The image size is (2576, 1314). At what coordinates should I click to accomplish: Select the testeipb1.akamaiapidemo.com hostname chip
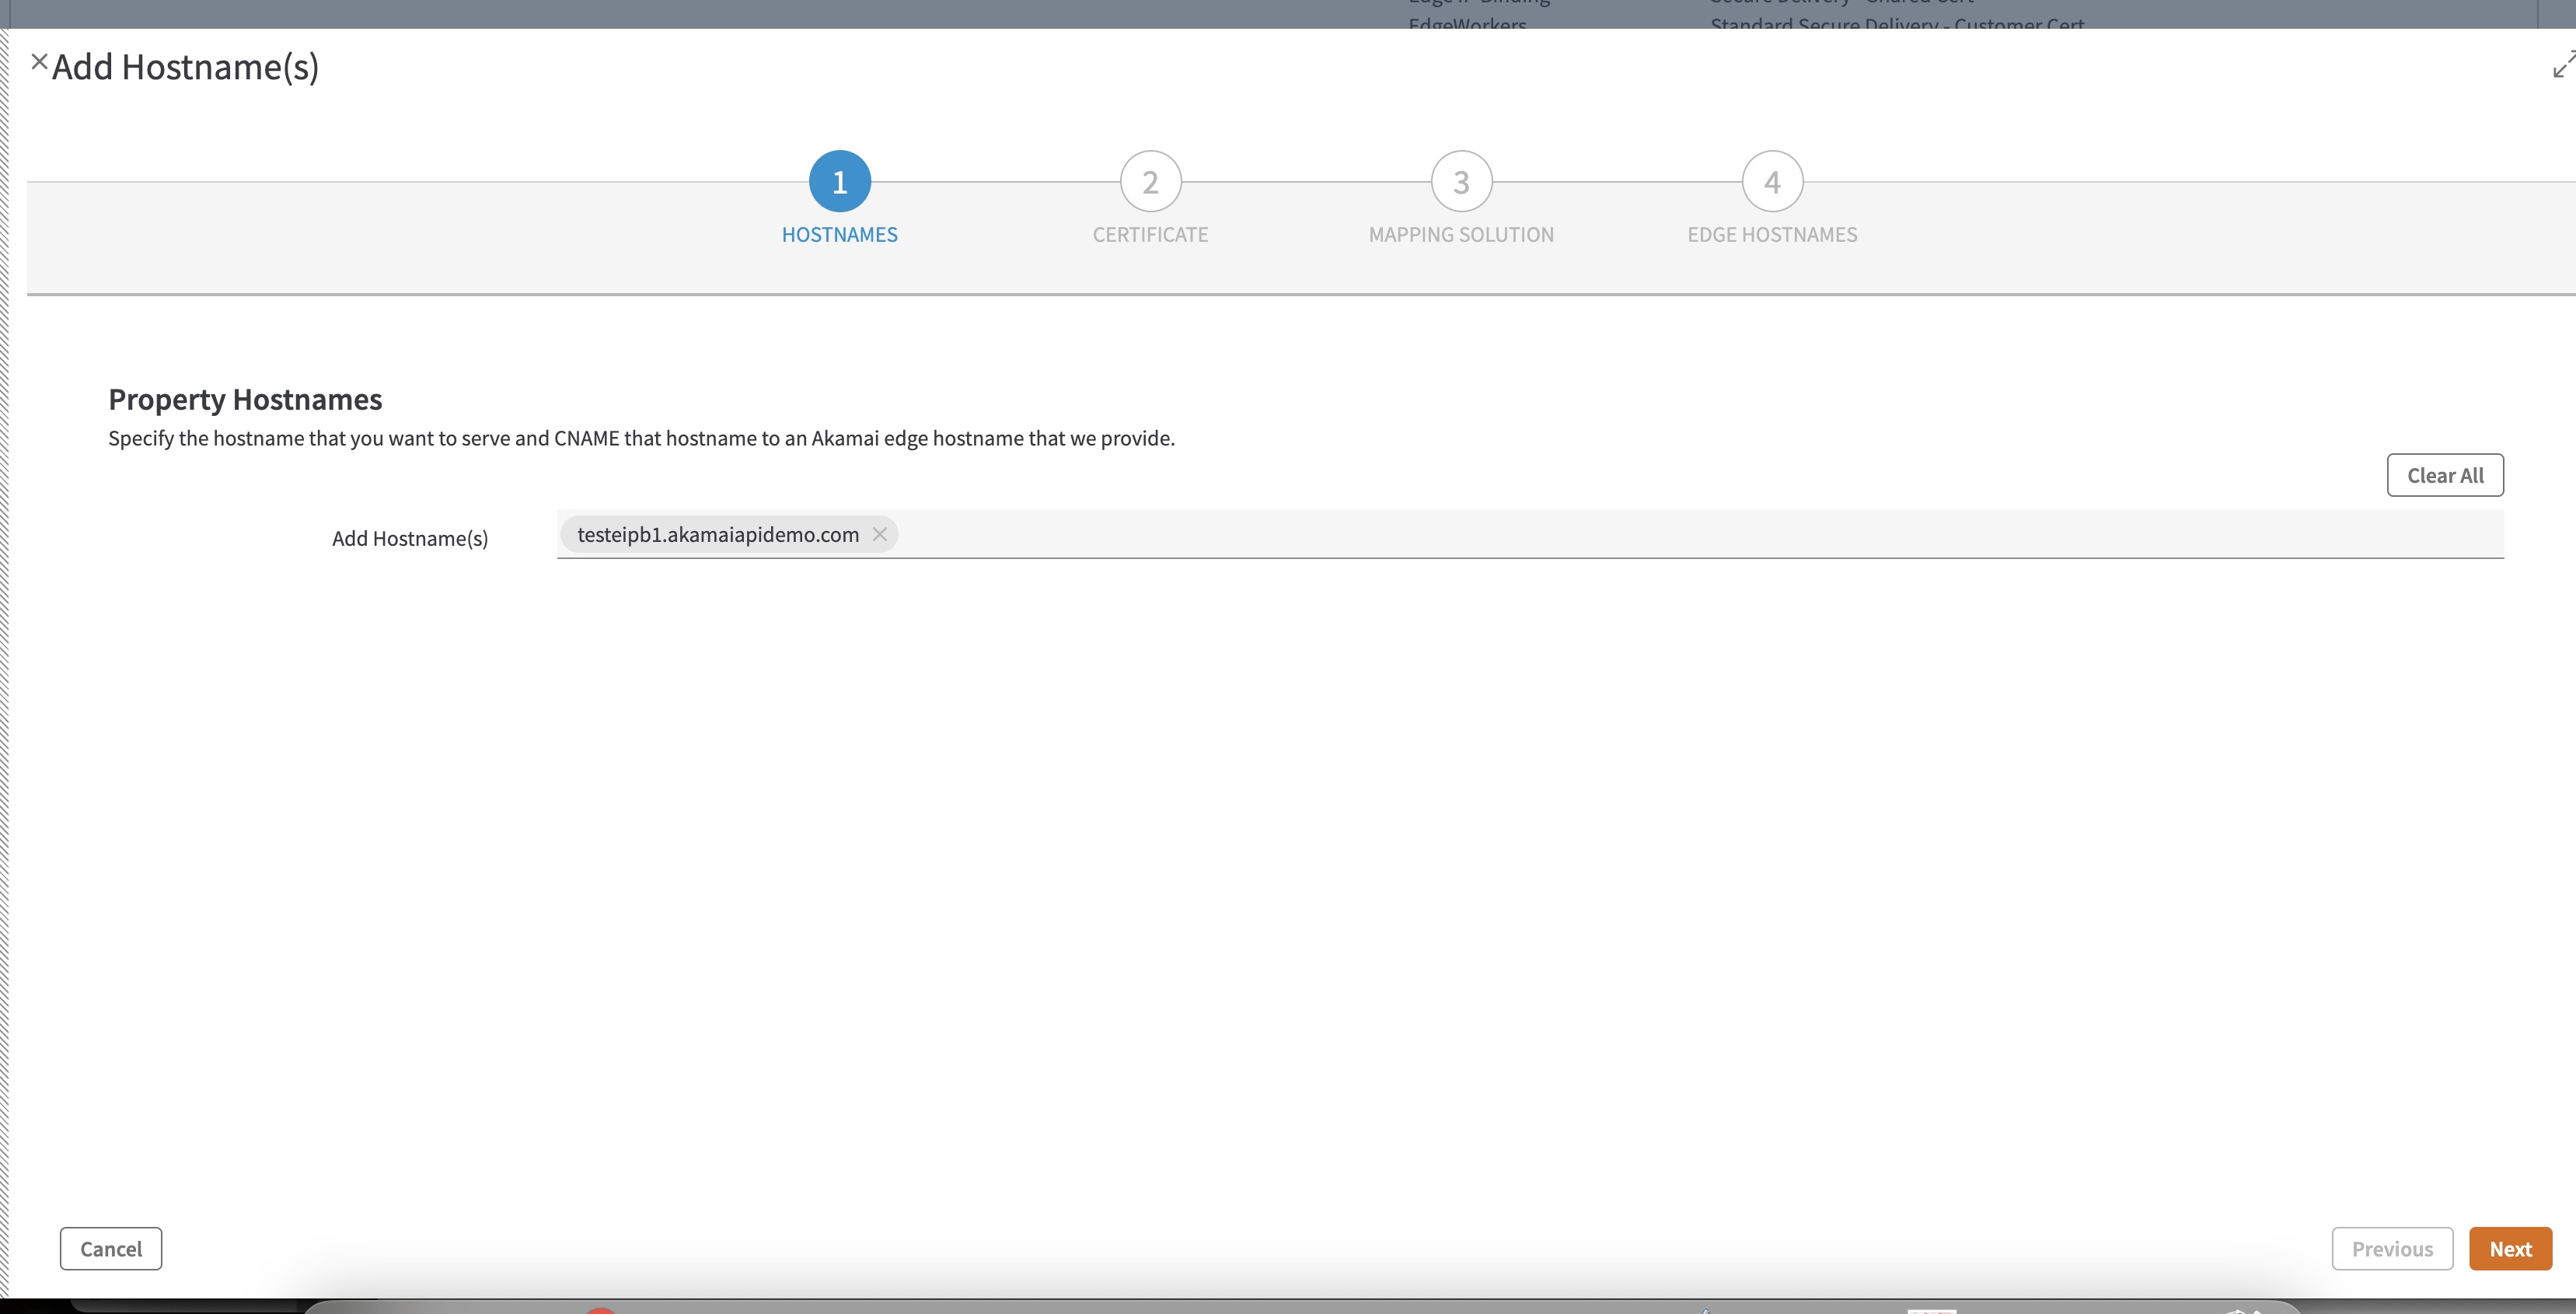(x=717, y=534)
